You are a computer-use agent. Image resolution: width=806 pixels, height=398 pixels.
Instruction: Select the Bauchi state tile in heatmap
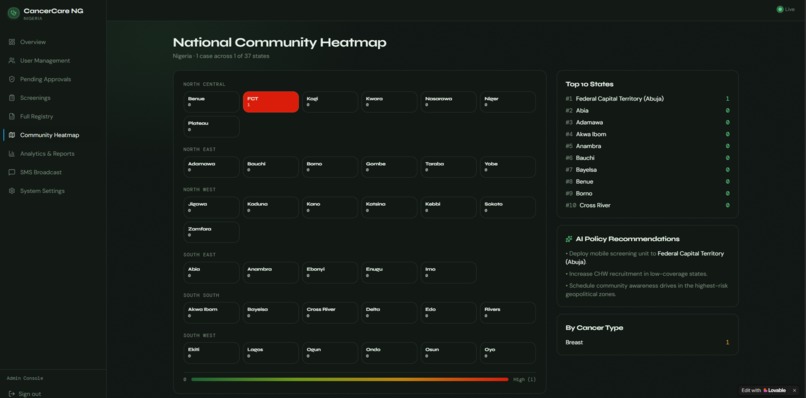point(271,167)
